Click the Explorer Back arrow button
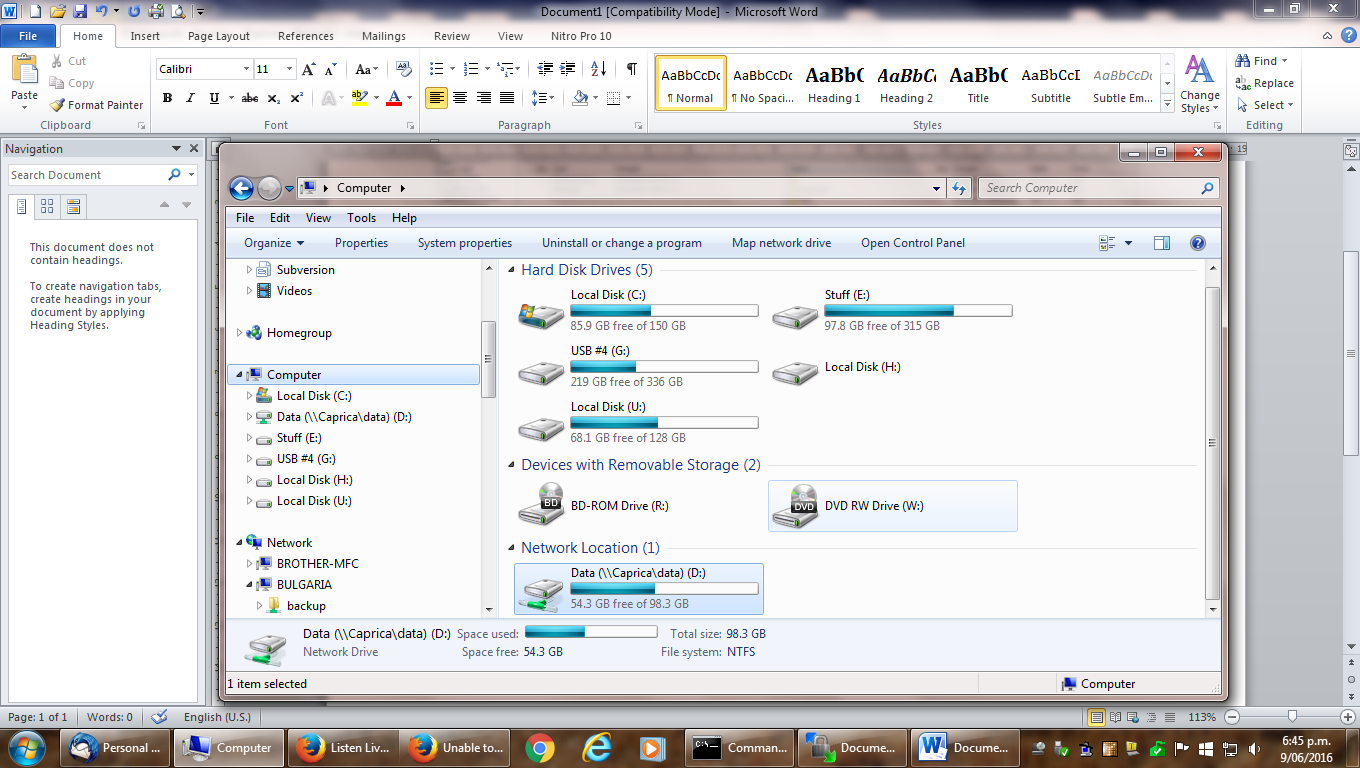The width and height of the screenshot is (1360, 768). (x=241, y=188)
